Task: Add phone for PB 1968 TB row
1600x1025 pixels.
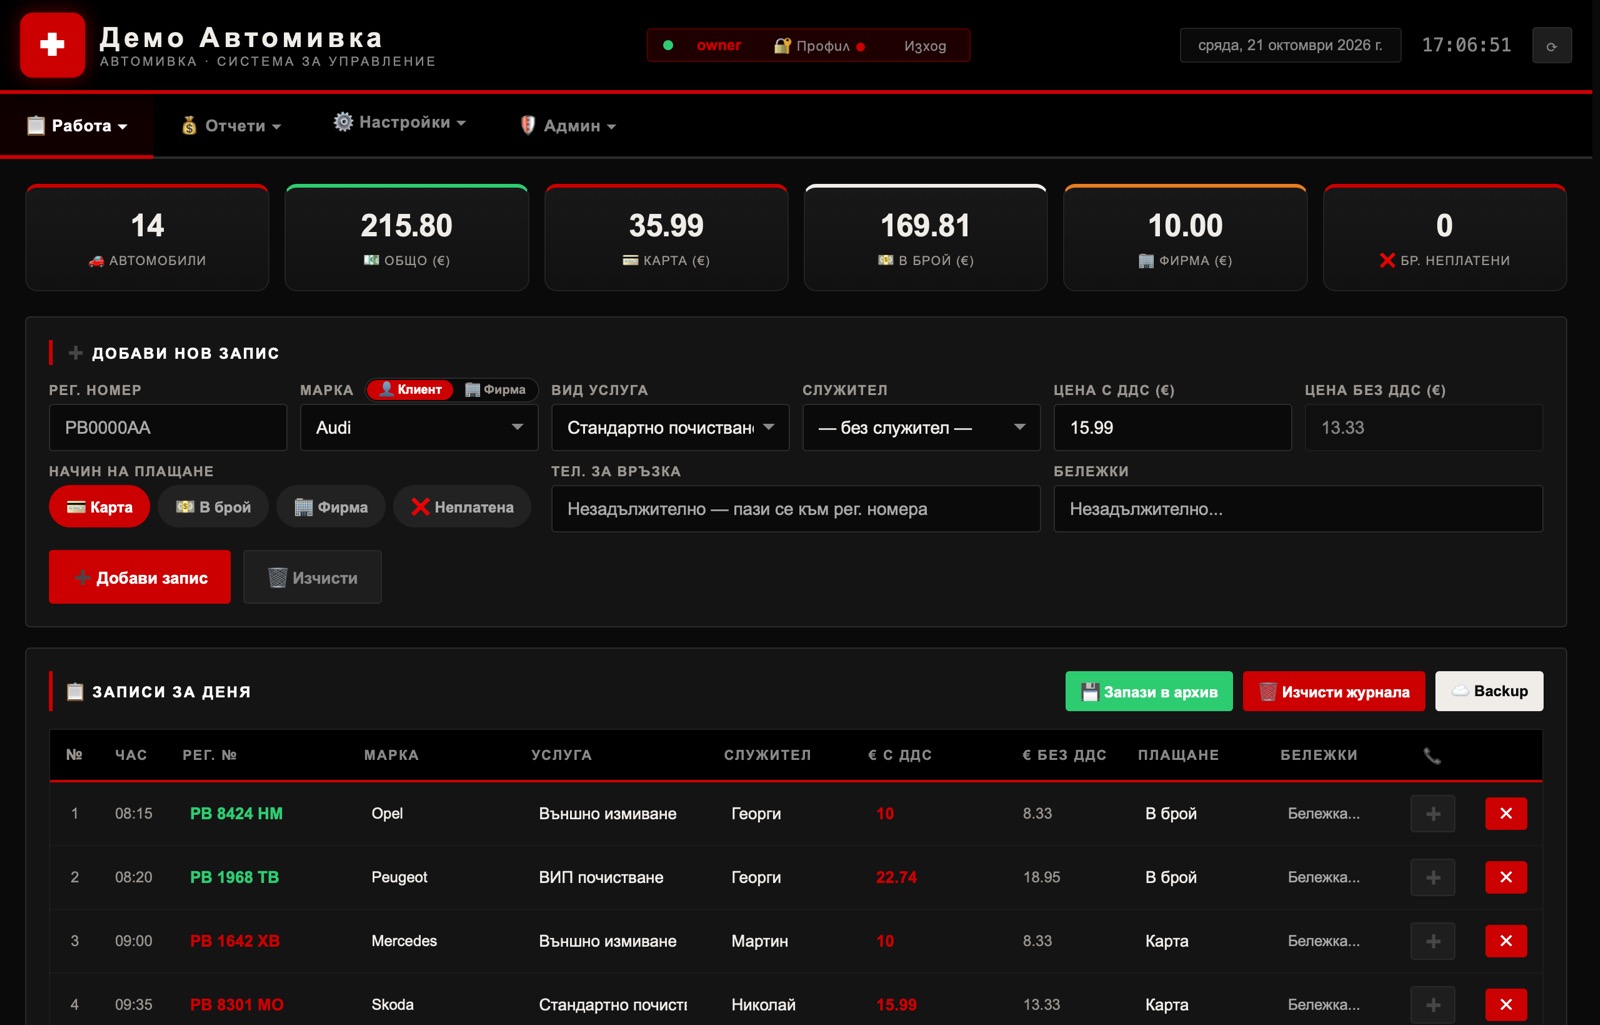Action: coord(1432,878)
